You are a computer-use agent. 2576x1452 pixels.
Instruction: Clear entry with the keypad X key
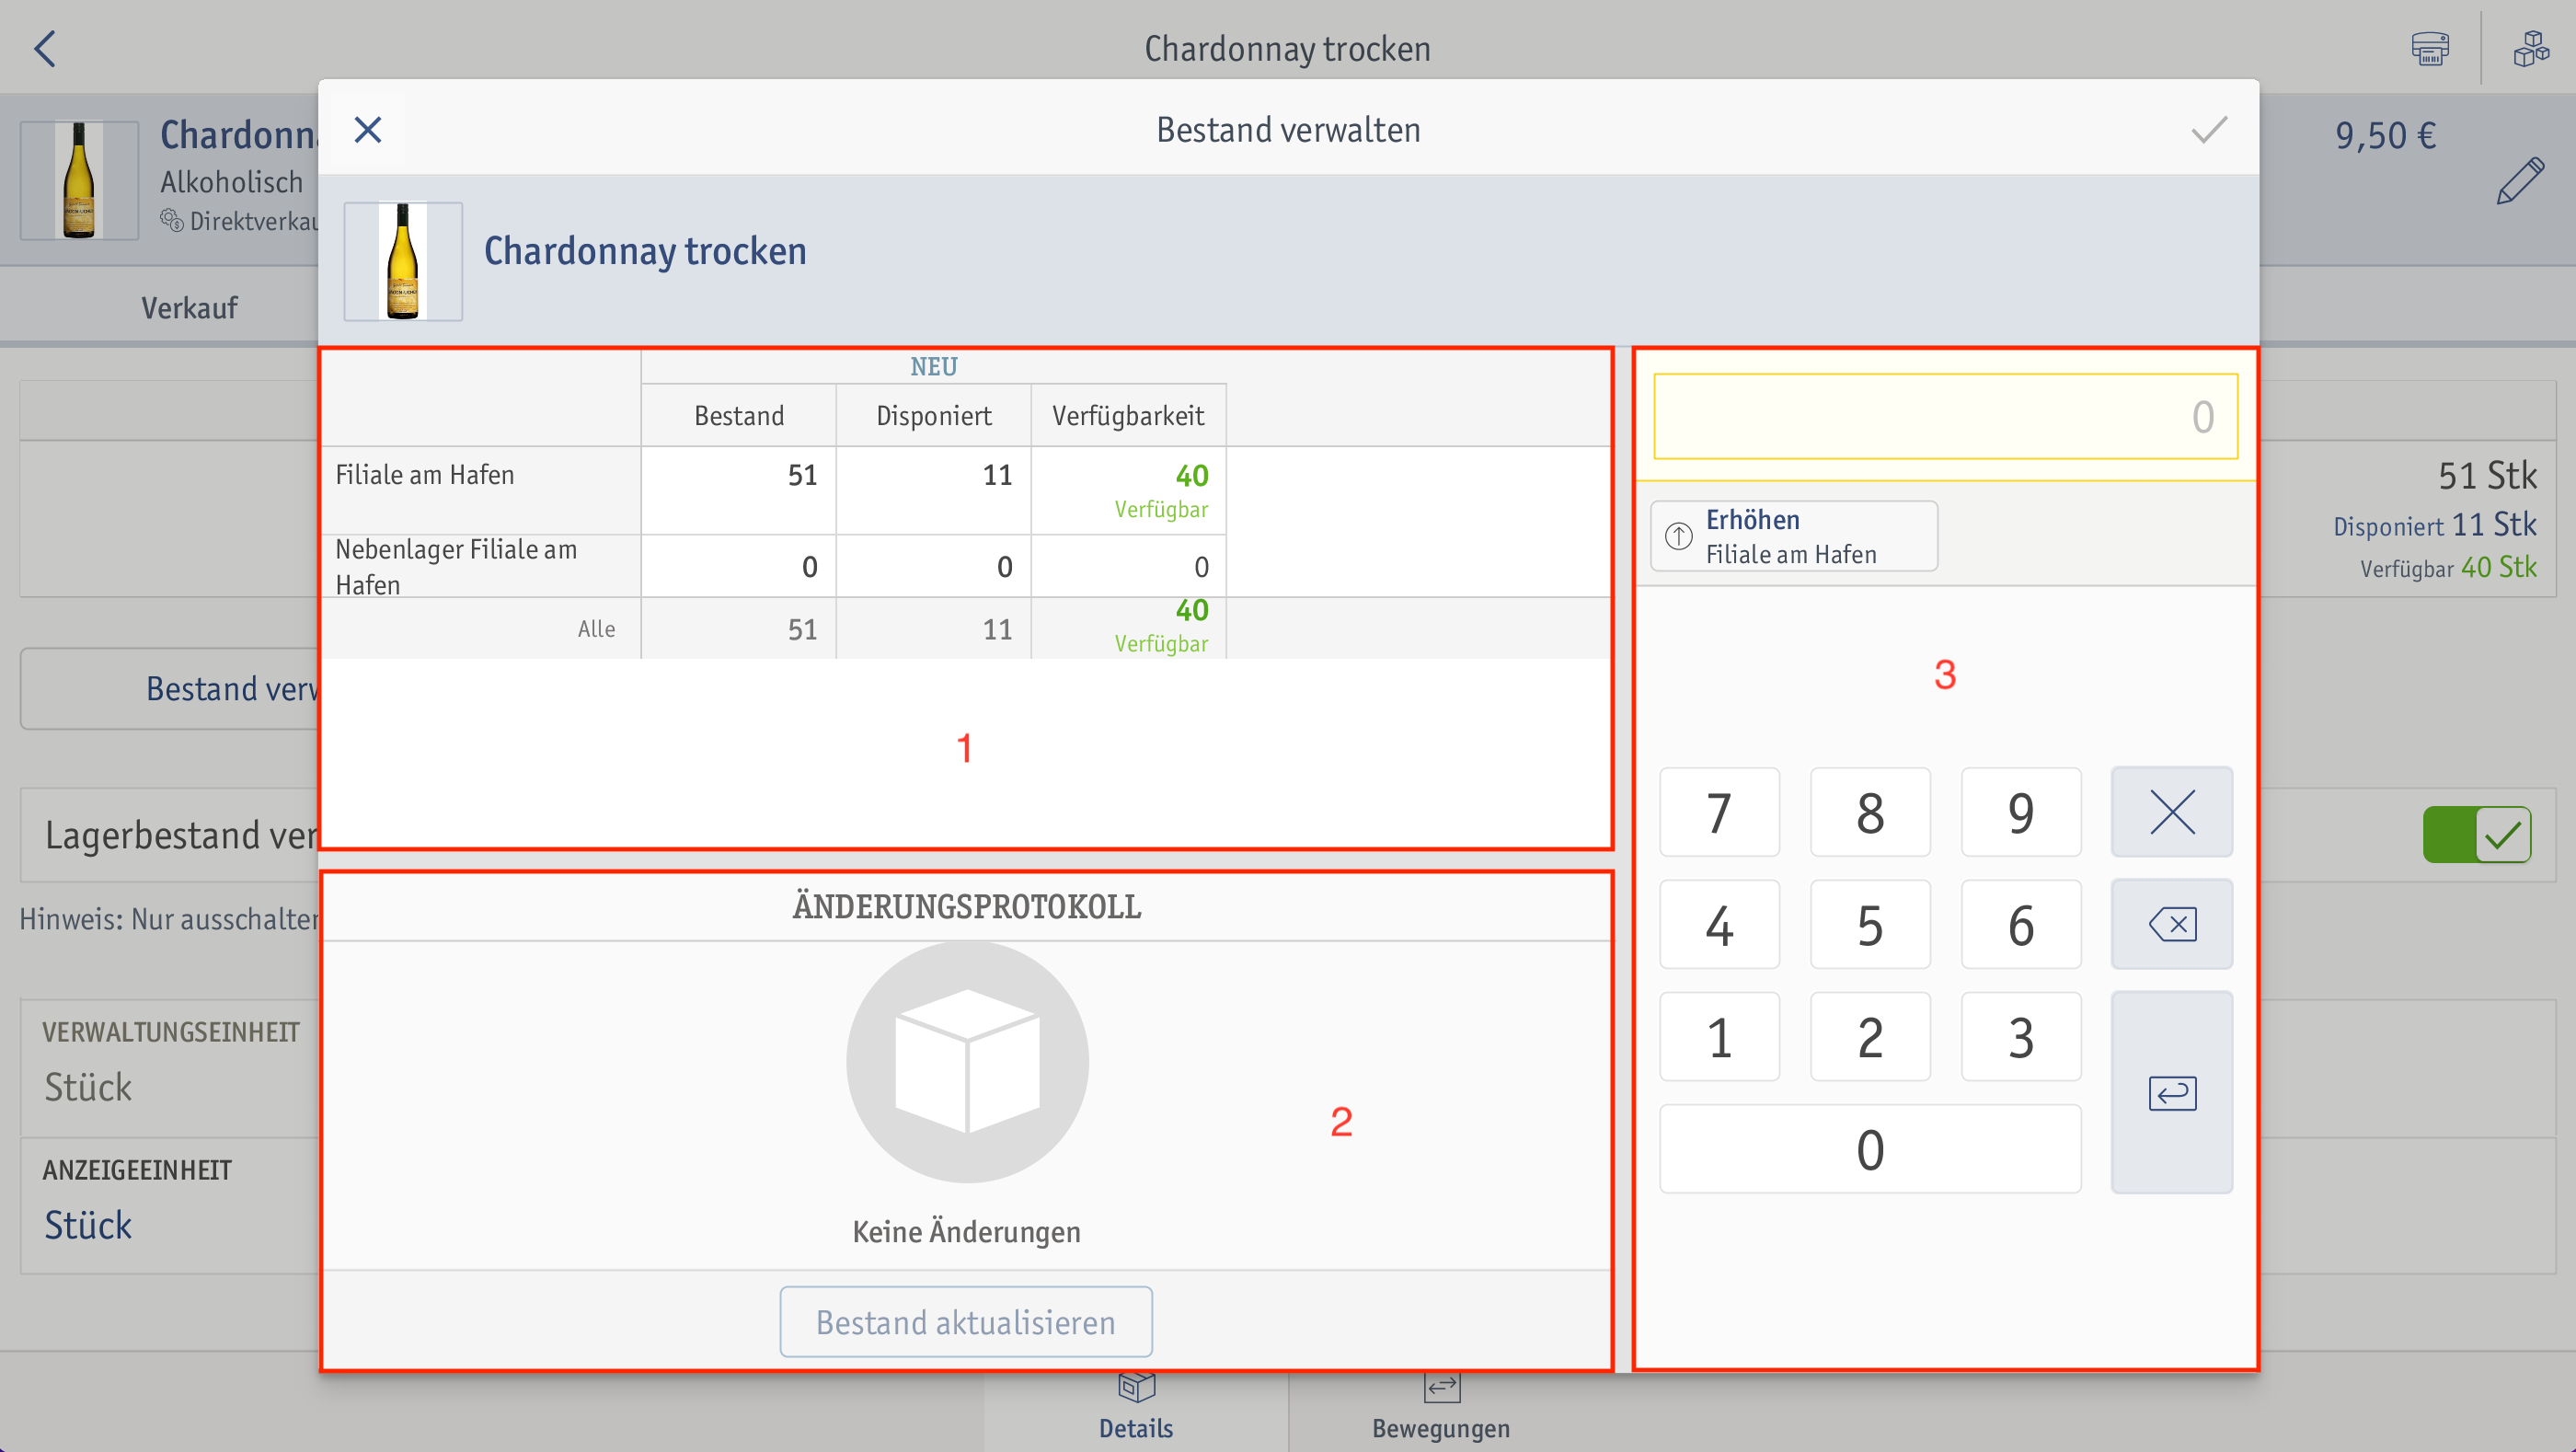pyautogui.click(x=2171, y=812)
